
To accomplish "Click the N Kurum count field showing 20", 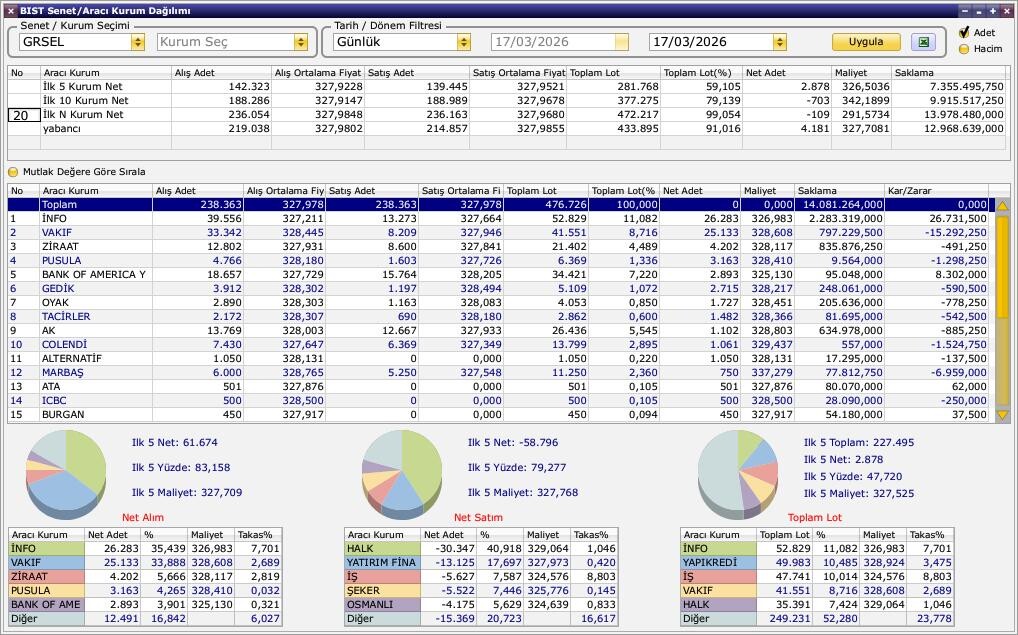I will tap(24, 115).
